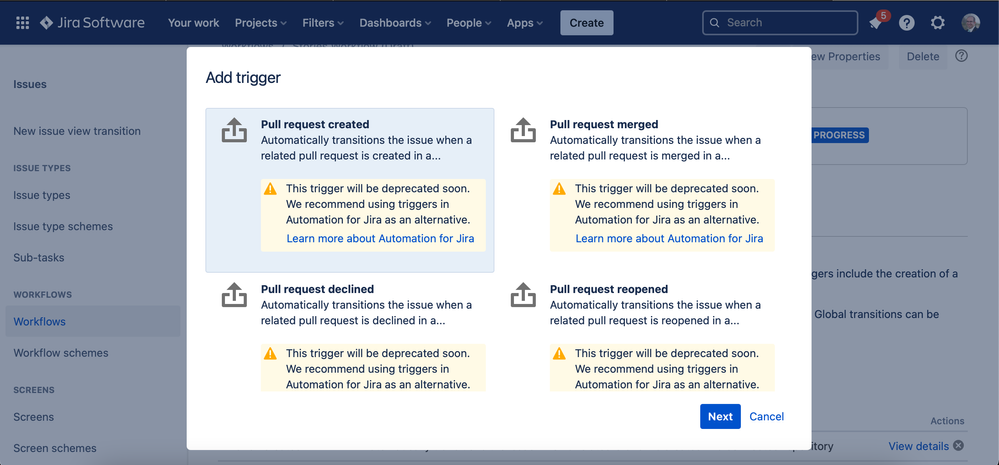
Task: Expand the People dropdown
Action: coord(469,23)
